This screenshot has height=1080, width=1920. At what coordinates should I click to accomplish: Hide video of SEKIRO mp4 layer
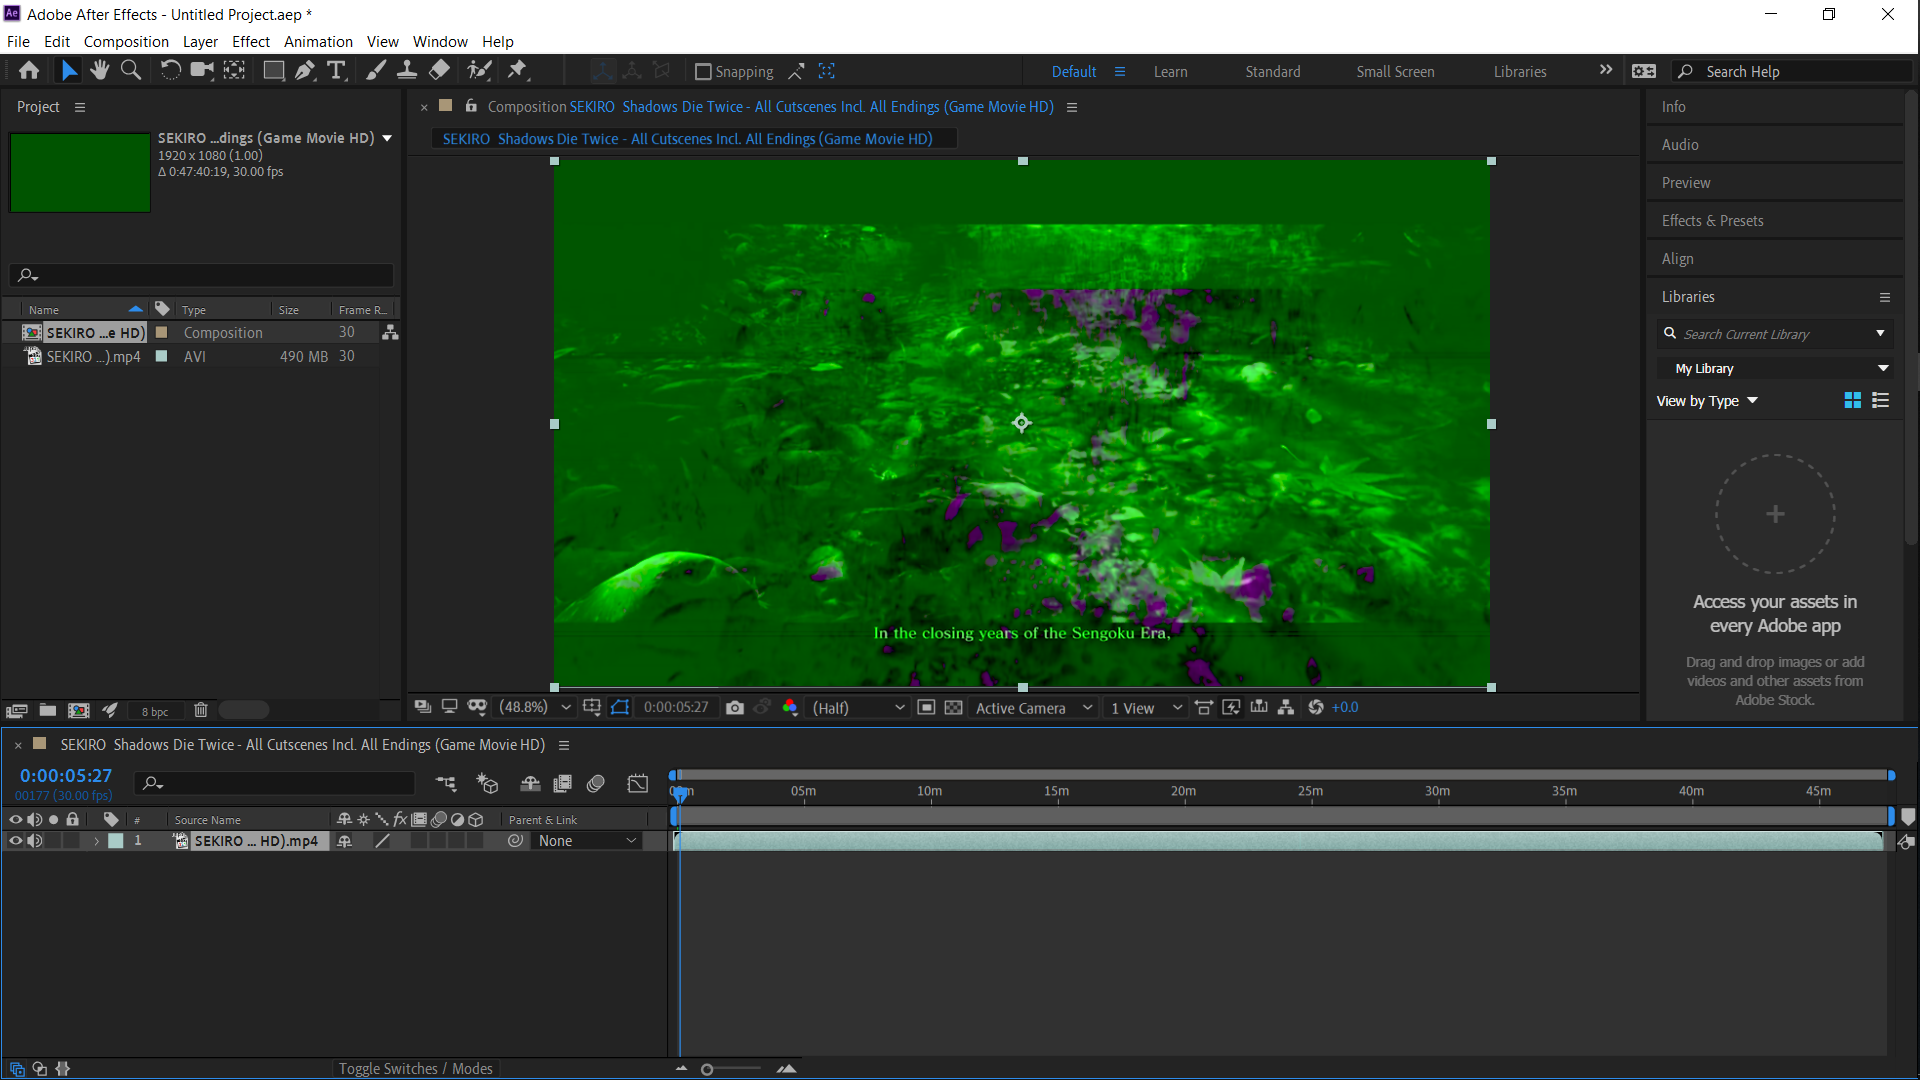pyautogui.click(x=15, y=841)
